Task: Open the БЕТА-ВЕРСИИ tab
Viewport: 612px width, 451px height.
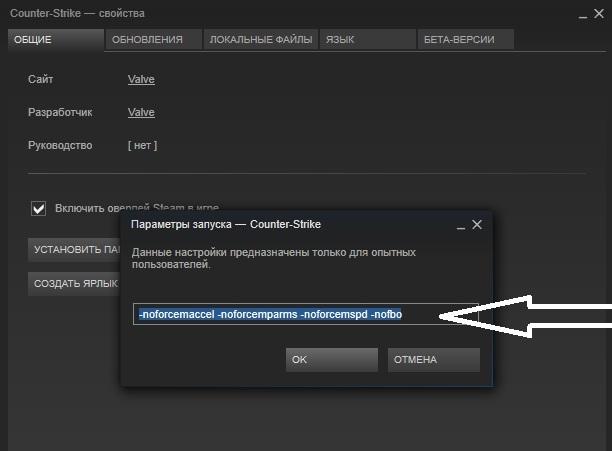Action: (x=466, y=39)
